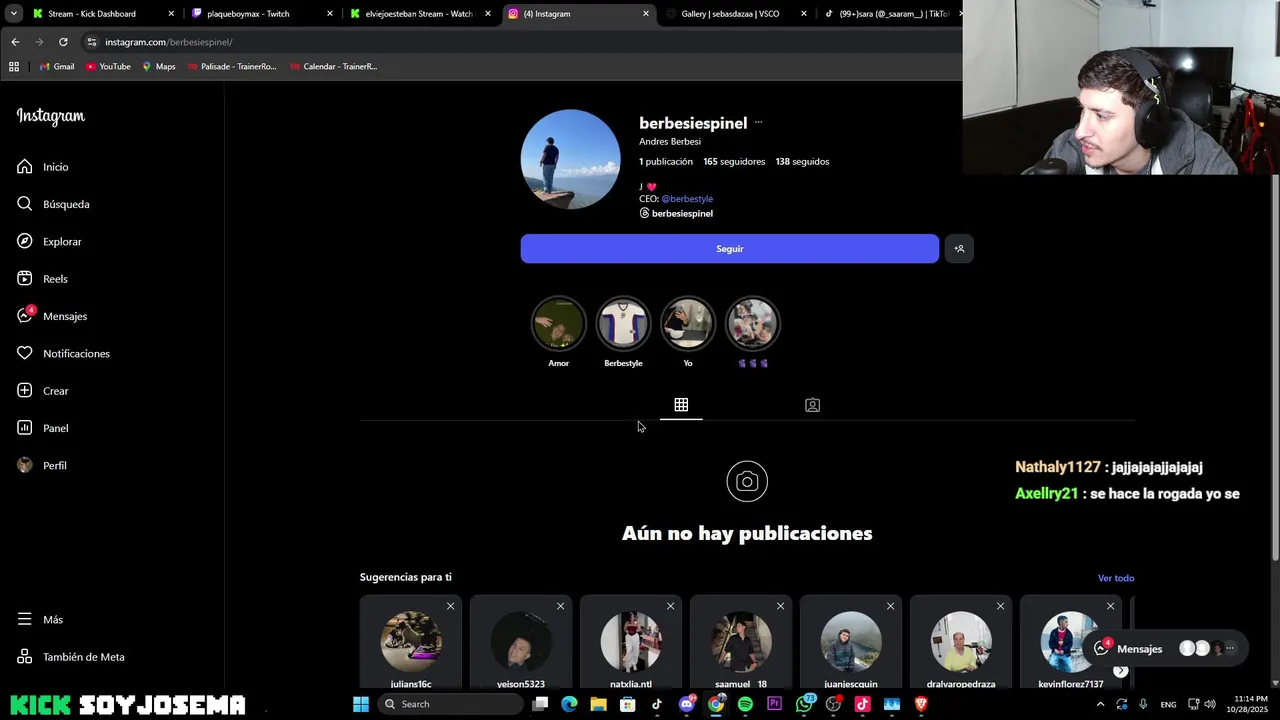The height and width of the screenshot is (720, 1280).
Task: Open Spotify from taskbar
Action: click(745, 704)
